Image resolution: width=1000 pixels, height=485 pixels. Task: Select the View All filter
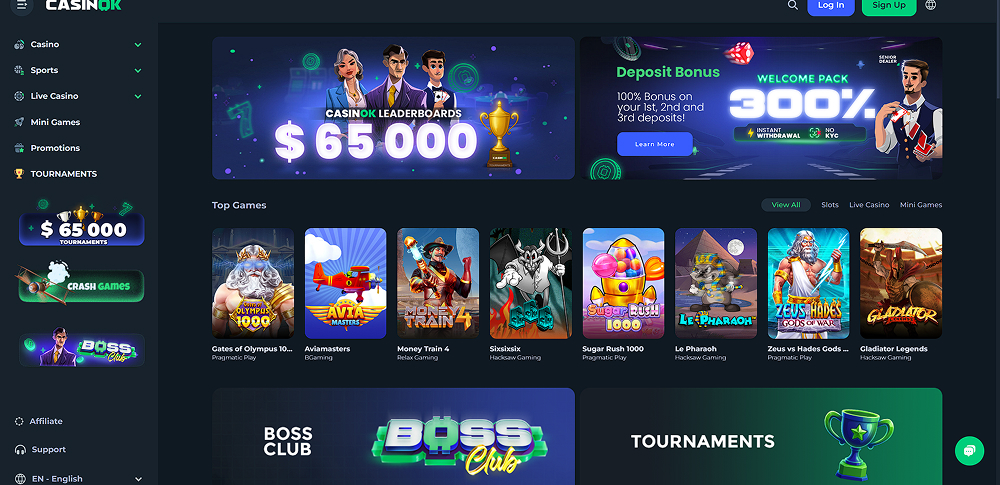point(786,205)
